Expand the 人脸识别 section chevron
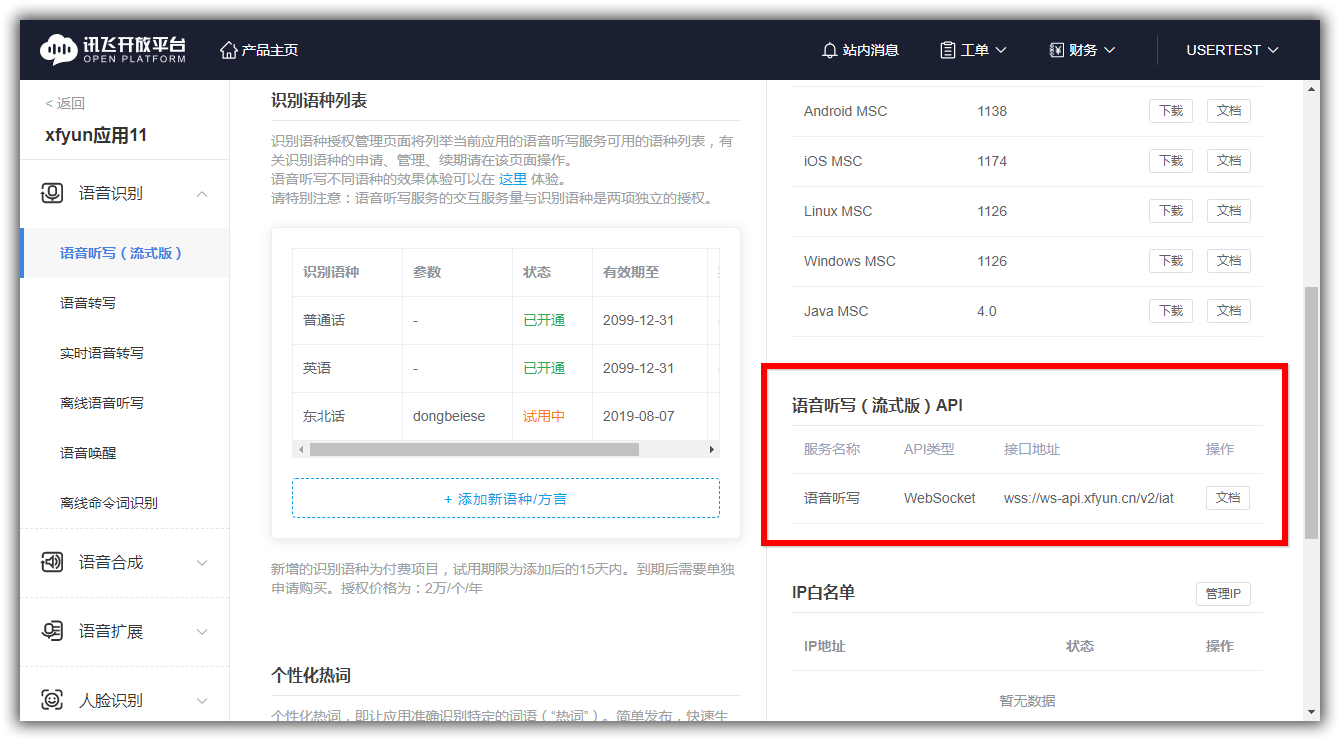The image size is (1340, 741). pyautogui.click(x=202, y=700)
